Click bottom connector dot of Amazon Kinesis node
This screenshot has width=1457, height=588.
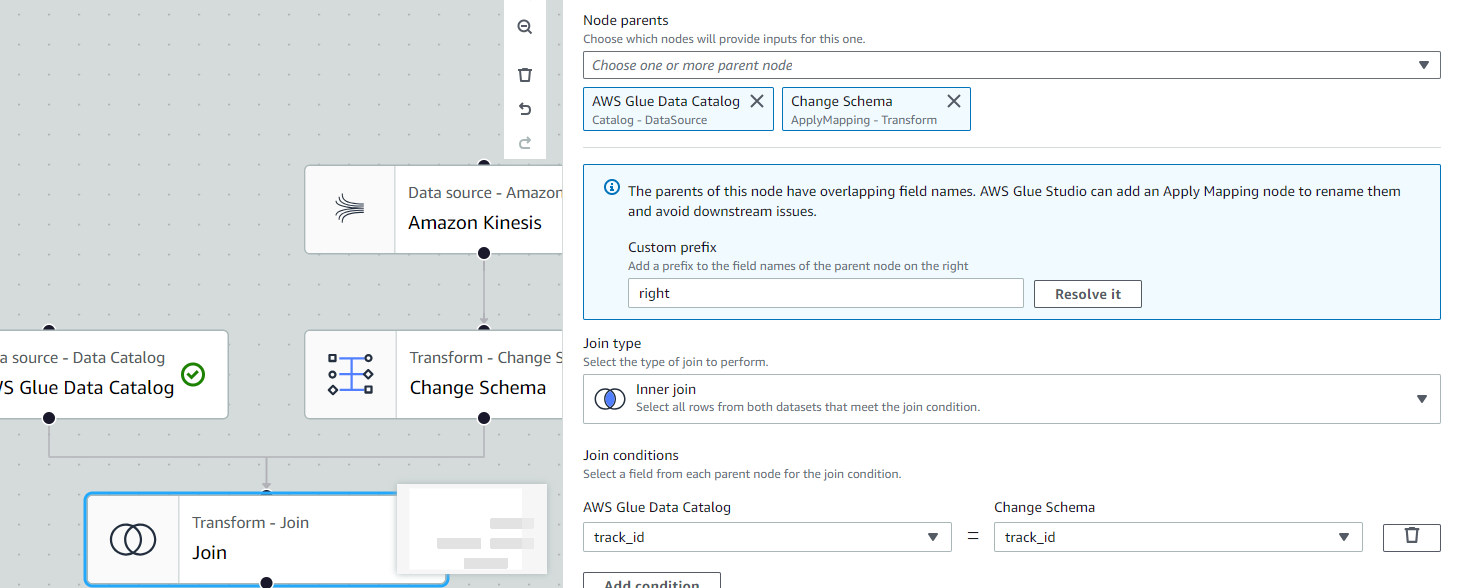point(484,253)
